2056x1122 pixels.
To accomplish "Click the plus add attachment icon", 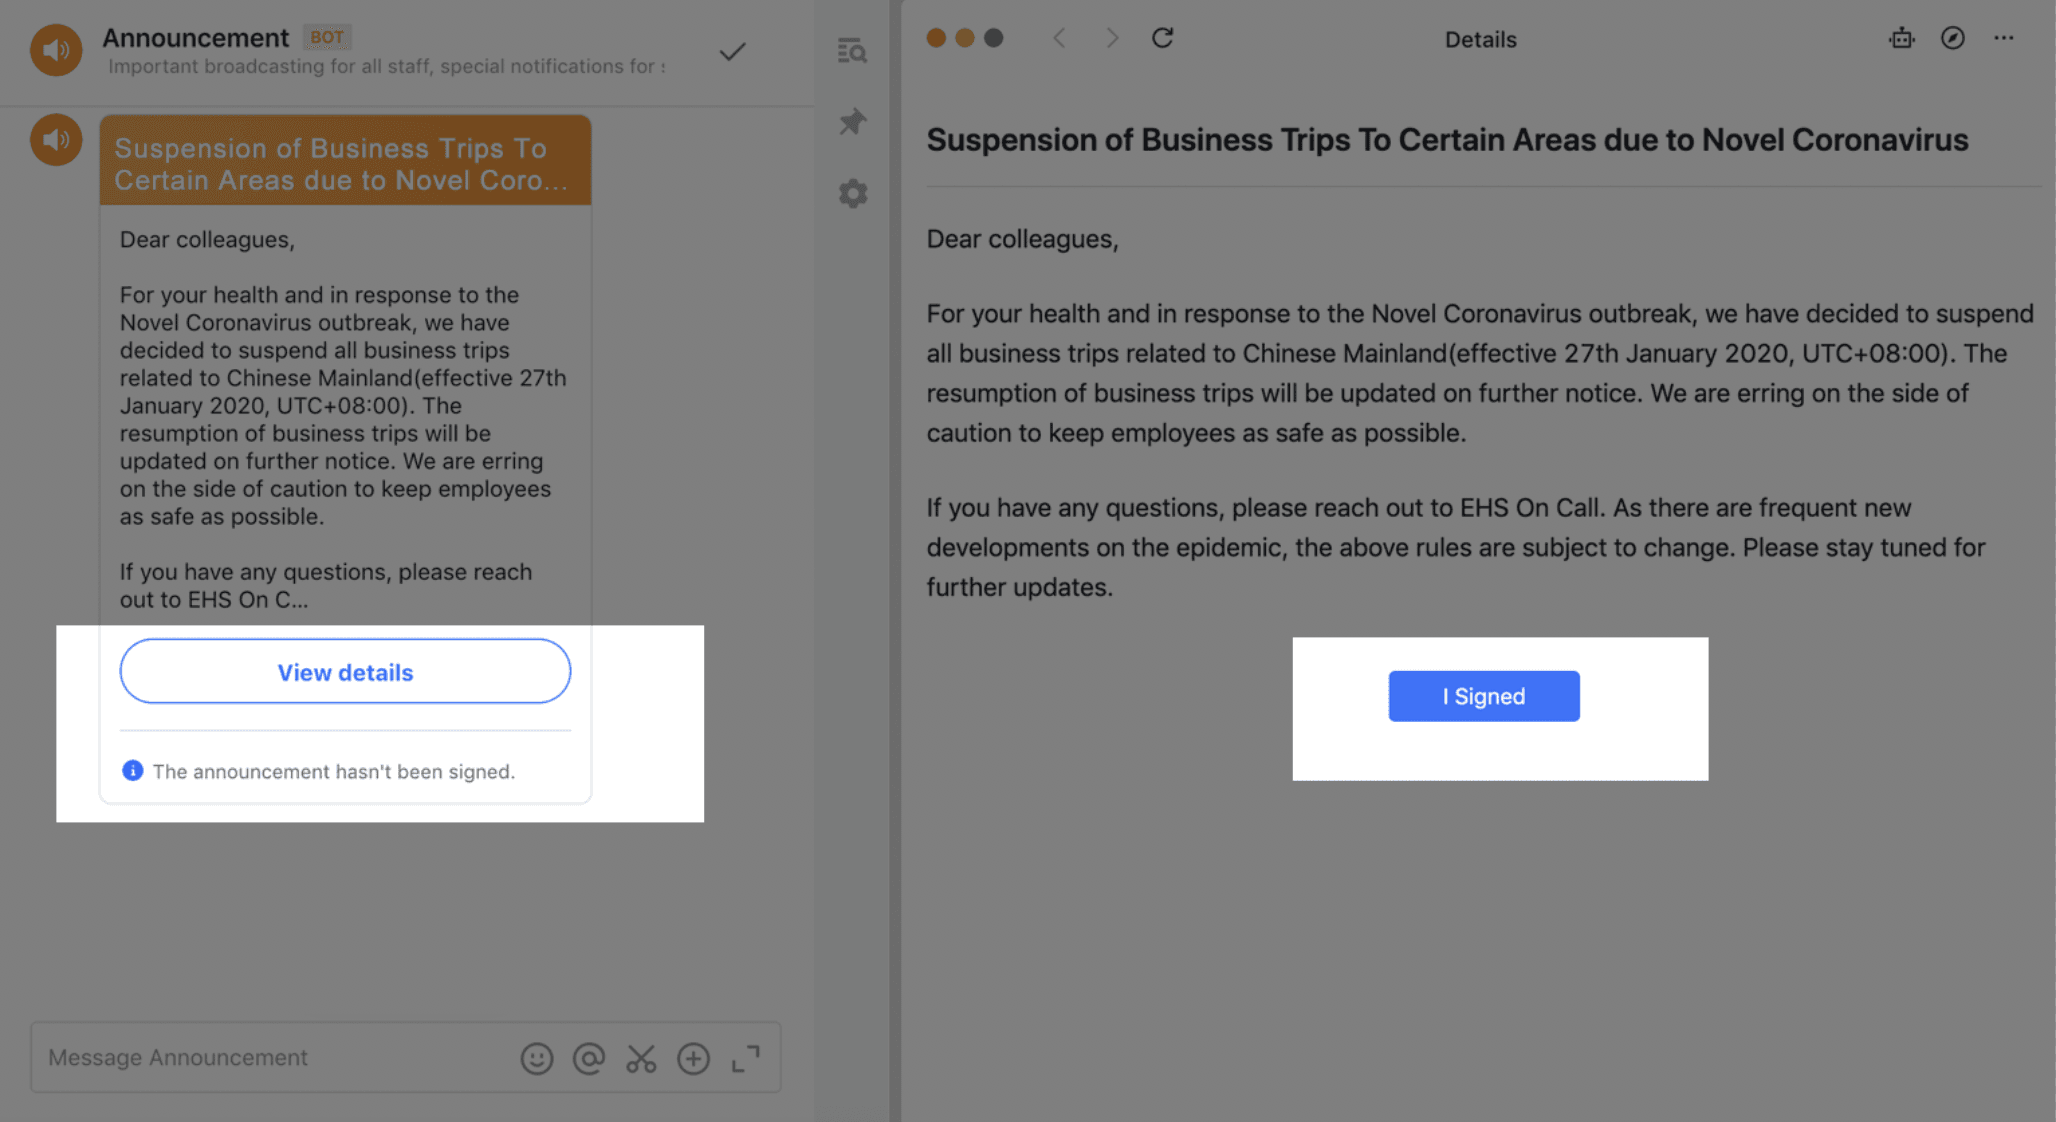I will point(693,1058).
